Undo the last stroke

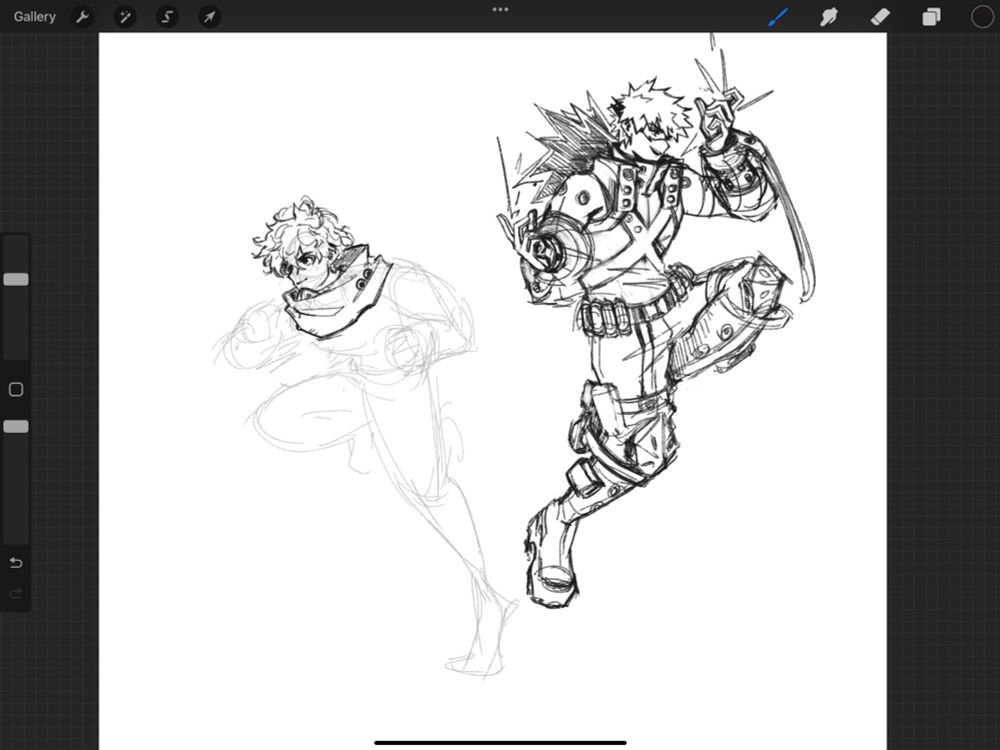[x=16, y=562]
